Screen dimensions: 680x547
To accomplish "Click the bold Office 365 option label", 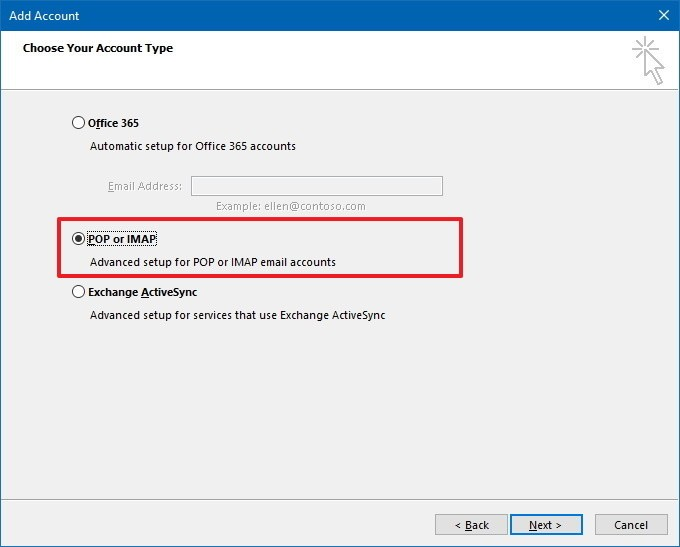I will pos(113,123).
